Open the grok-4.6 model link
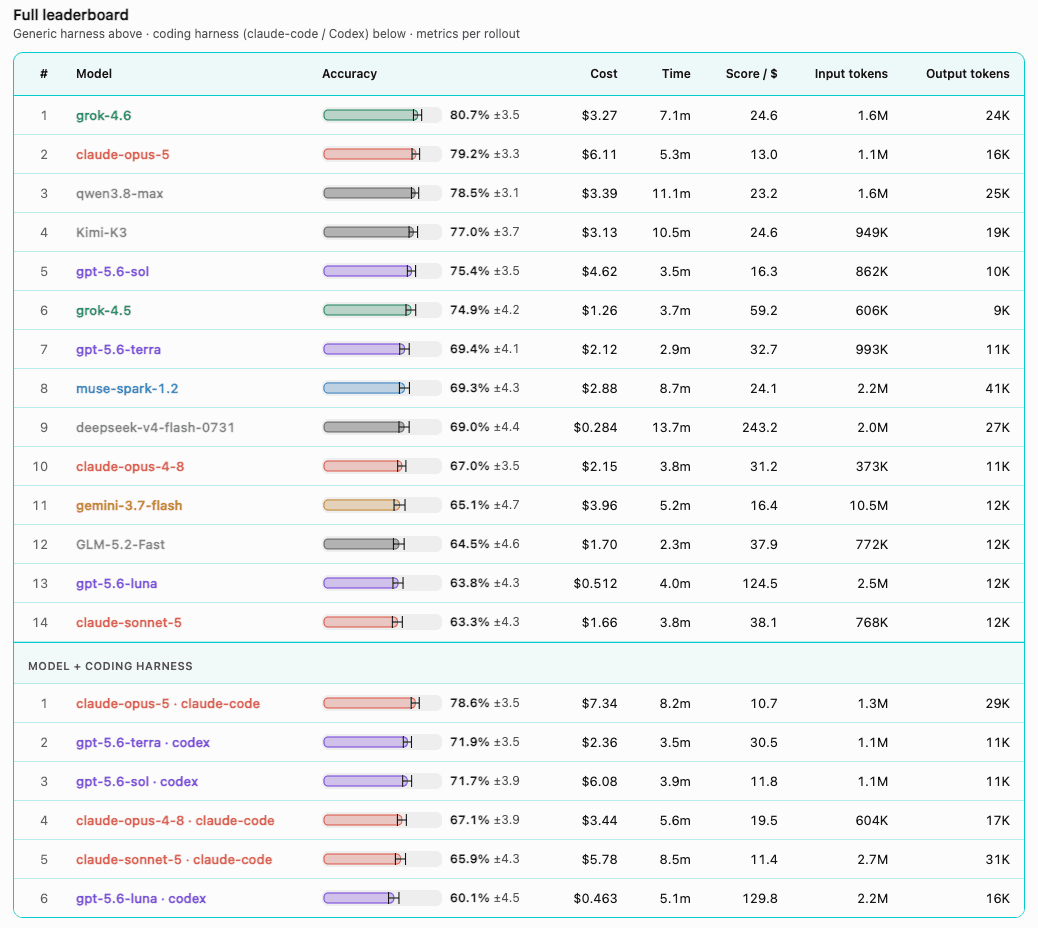This screenshot has width=1038, height=928. click(103, 116)
